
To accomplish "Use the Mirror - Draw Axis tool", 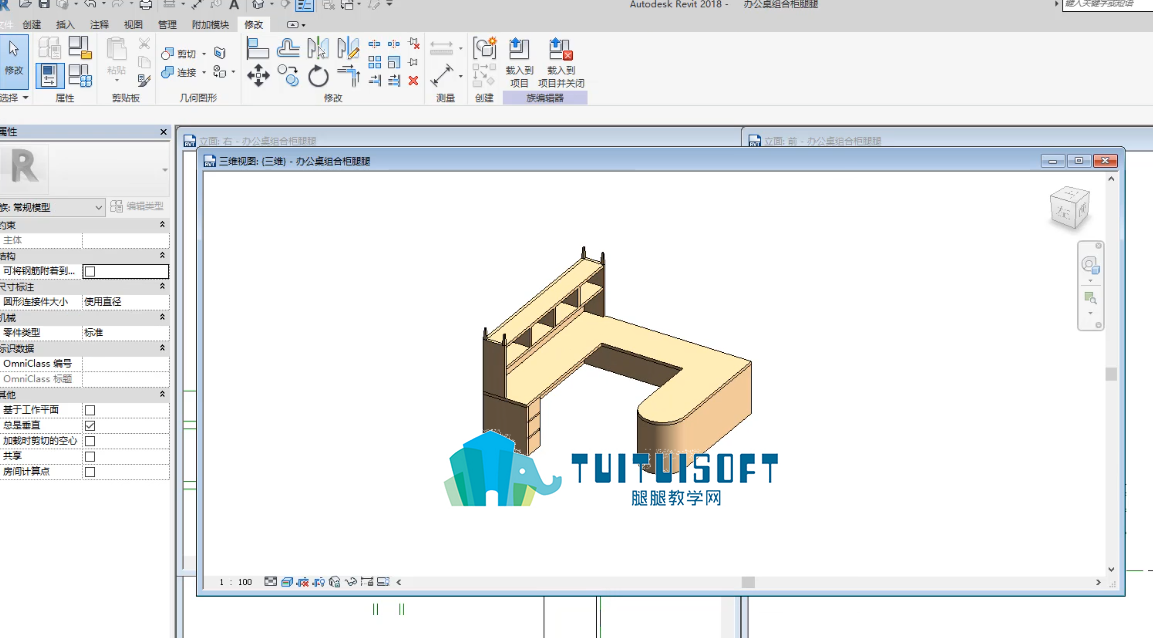I will (348, 49).
